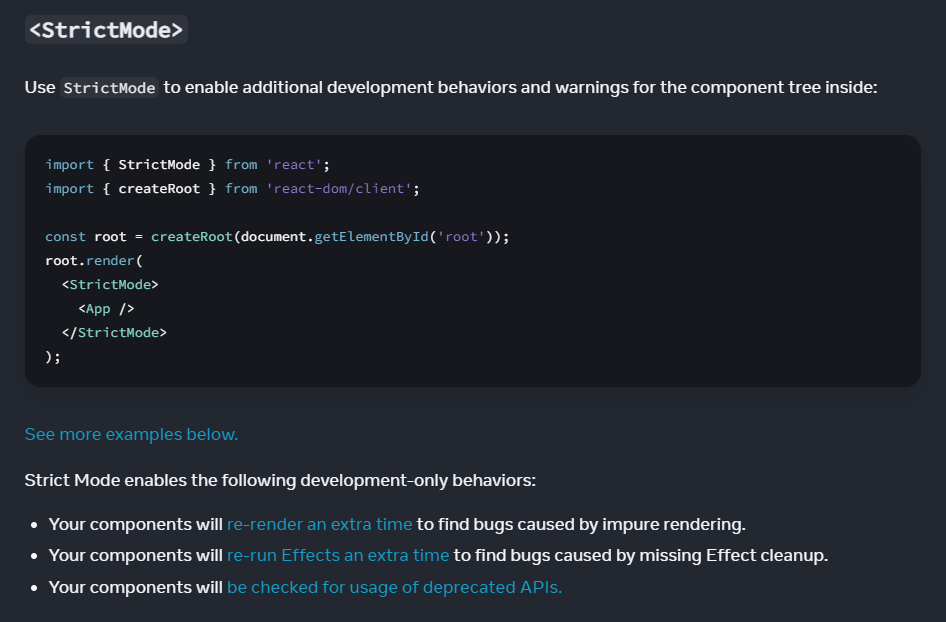The height and width of the screenshot is (622, 946).
Task: Click the closing </StrictMode> tag in code
Action: (x=114, y=332)
